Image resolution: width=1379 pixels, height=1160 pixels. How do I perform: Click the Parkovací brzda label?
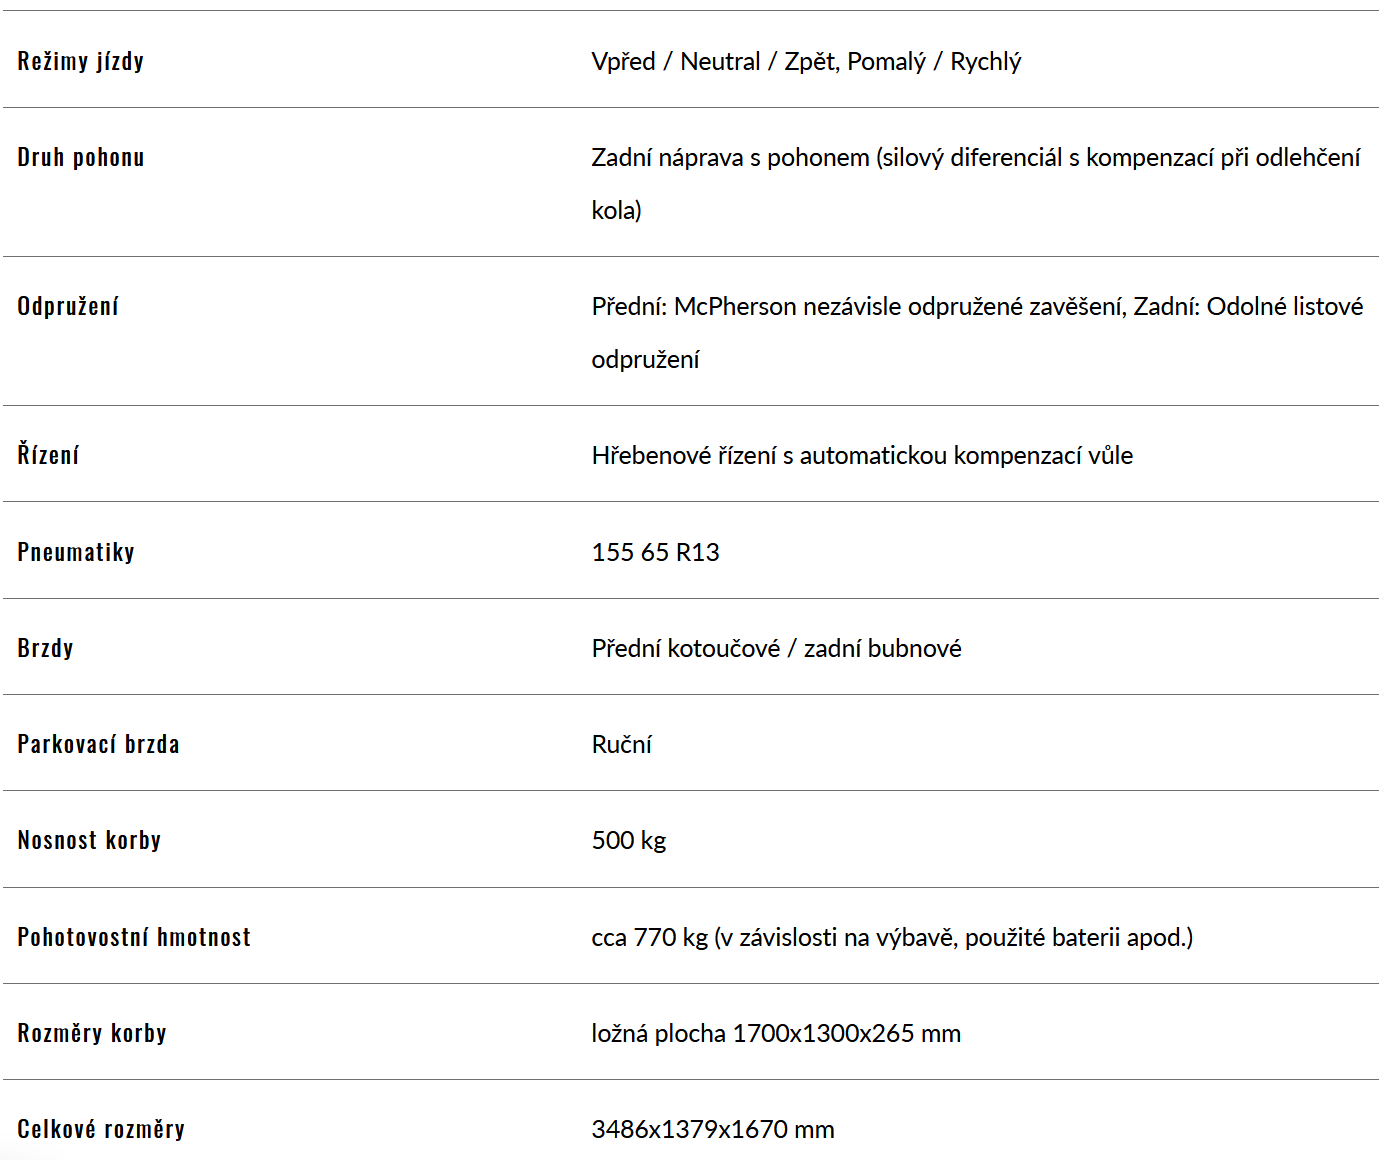click(x=98, y=744)
